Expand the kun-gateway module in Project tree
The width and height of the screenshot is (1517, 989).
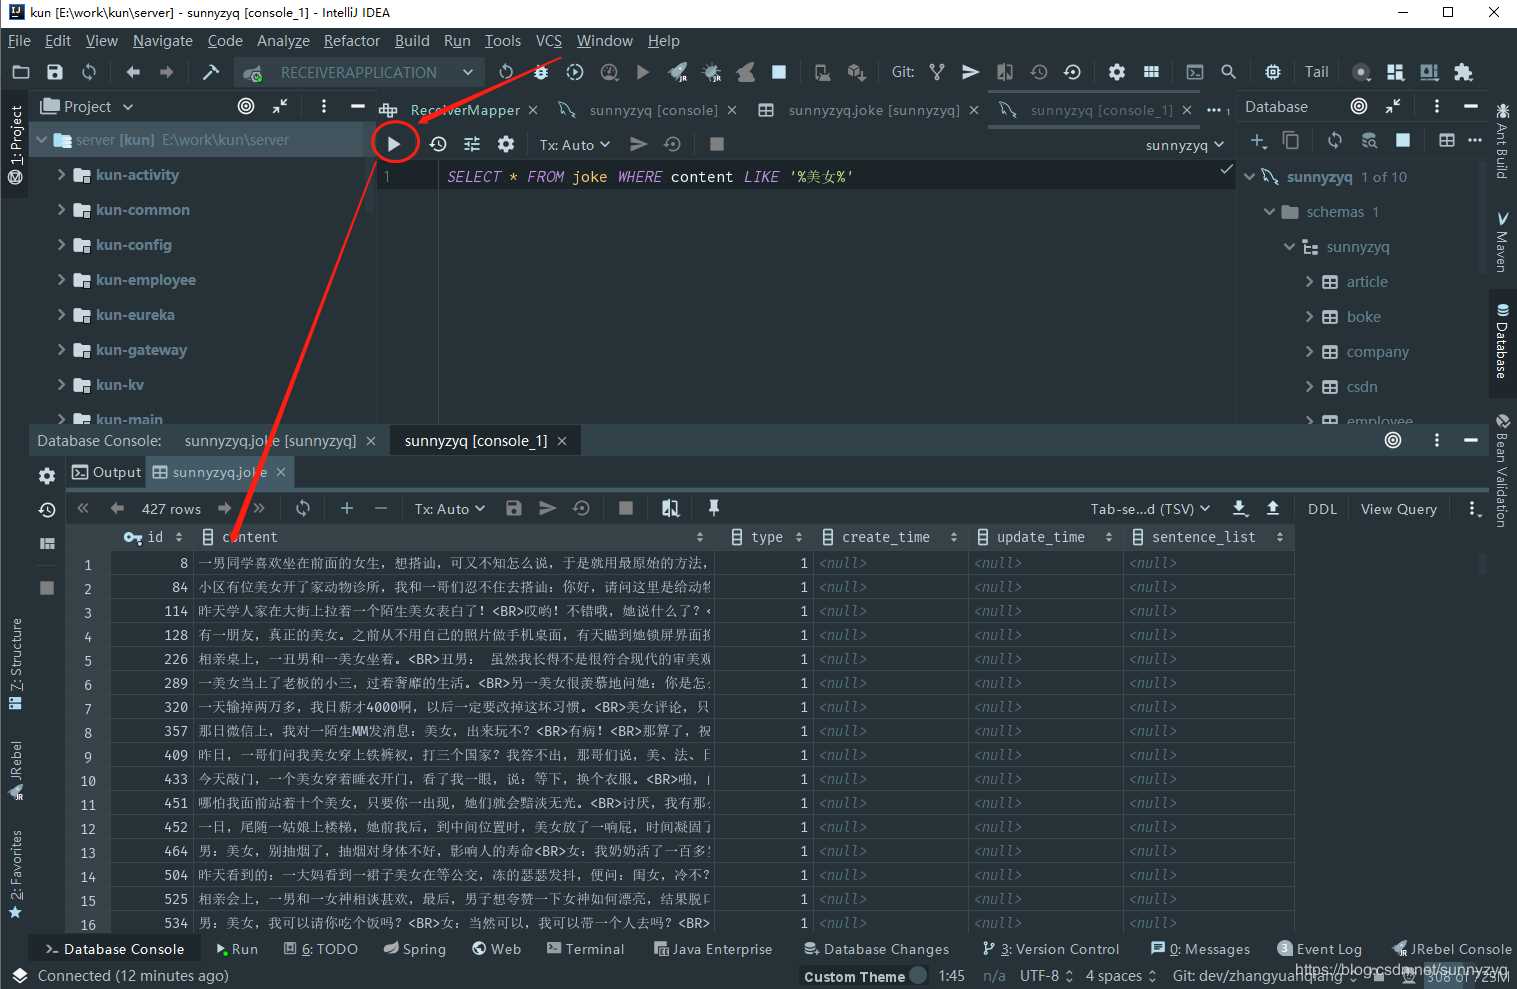(x=62, y=350)
